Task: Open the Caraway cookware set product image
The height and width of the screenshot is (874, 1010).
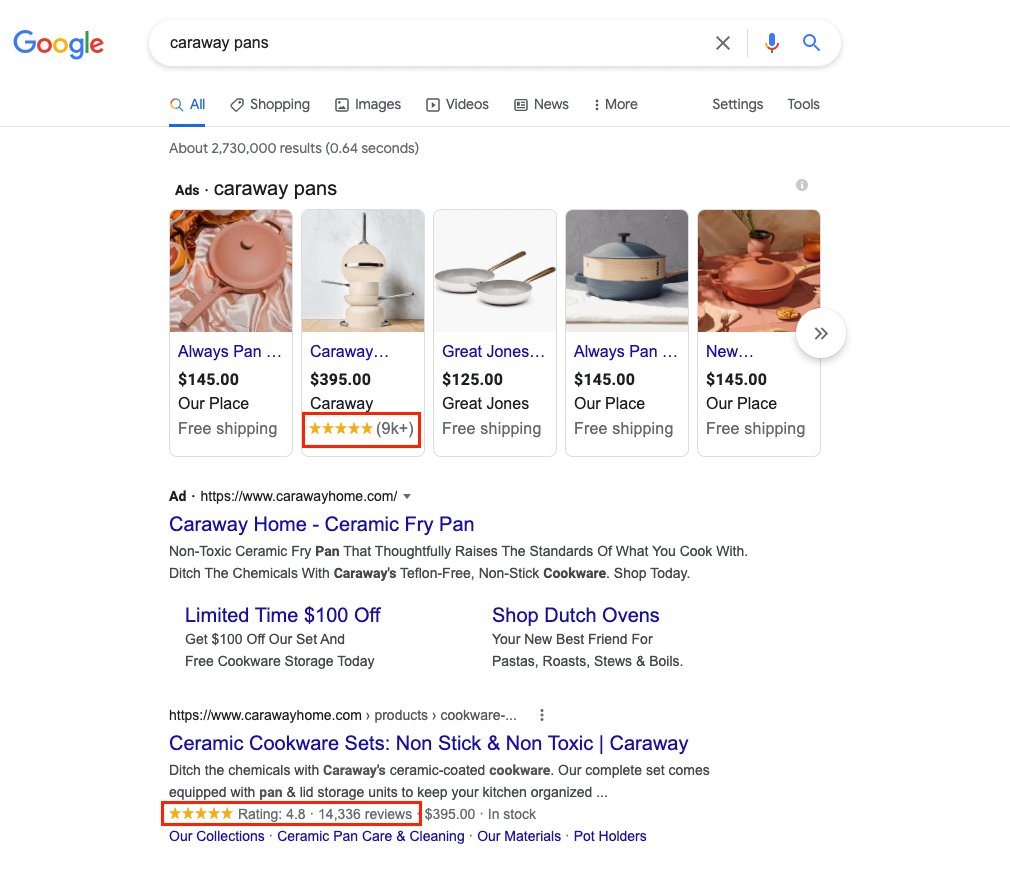Action: point(363,271)
